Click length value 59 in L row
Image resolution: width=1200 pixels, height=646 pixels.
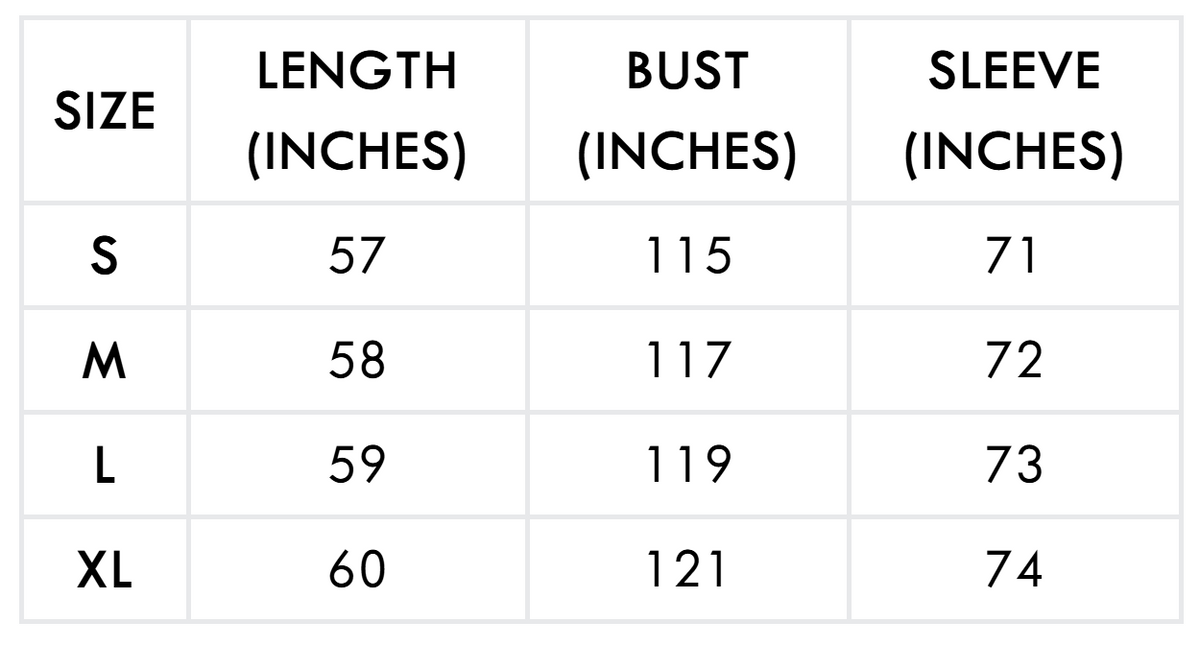click(x=357, y=465)
